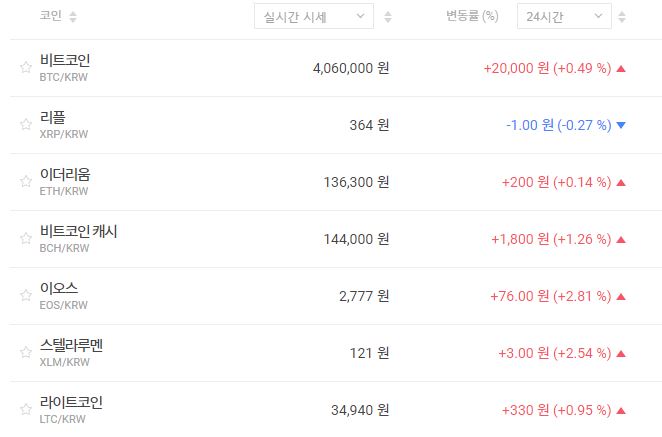662x437 pixels.
Task: Star Bitcoin BTC/KRW as favorite
Action: [x=26, y=68]
